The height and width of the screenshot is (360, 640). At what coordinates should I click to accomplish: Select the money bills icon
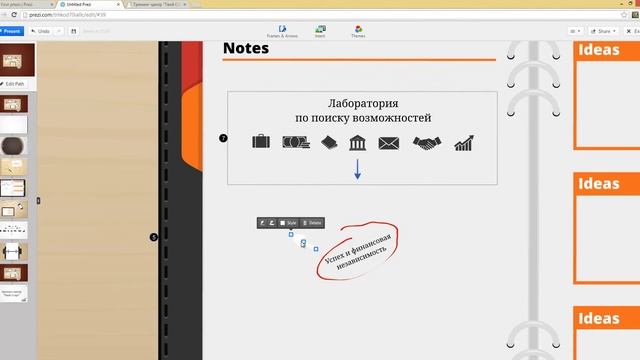[296, 142]
